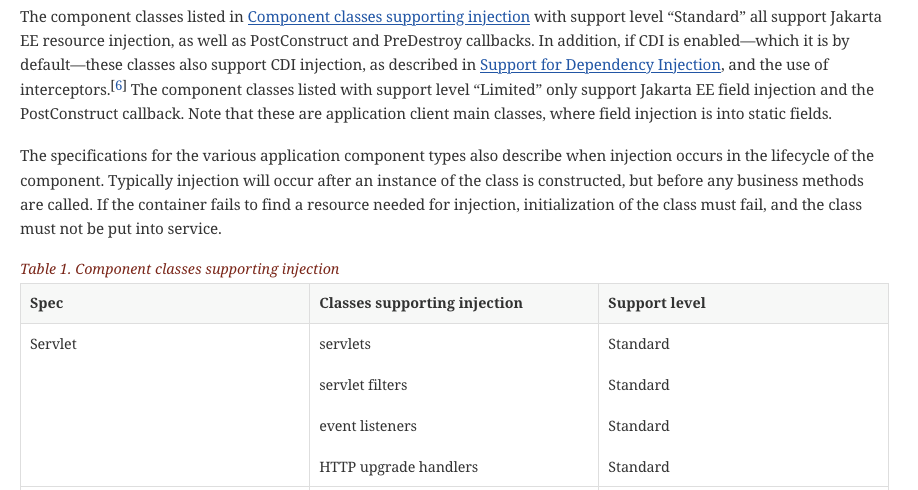The image size is (918, 490).
Task: Click the event listeners table cell
Action: (x=367, y=426)
